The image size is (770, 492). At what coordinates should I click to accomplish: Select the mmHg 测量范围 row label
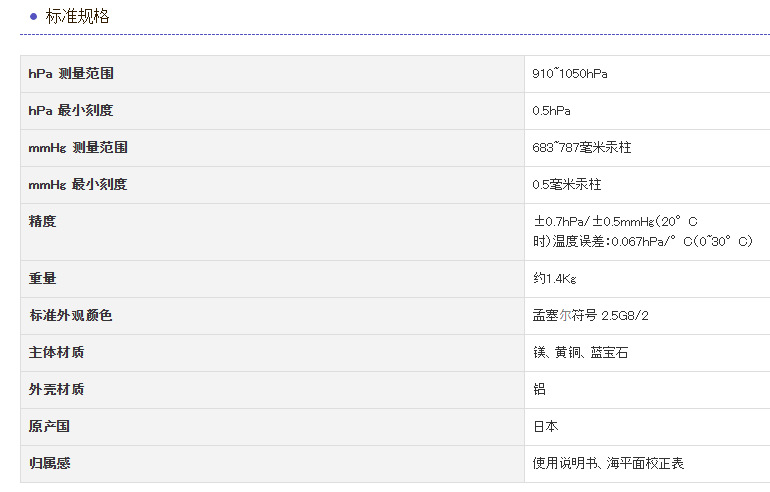[x=78, y=148]
